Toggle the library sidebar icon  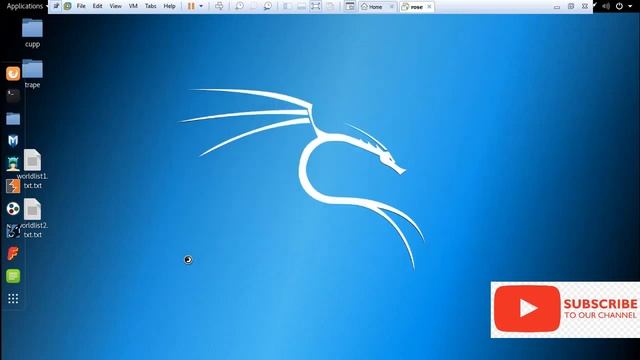pyautogui.click(x=287, y=6)
